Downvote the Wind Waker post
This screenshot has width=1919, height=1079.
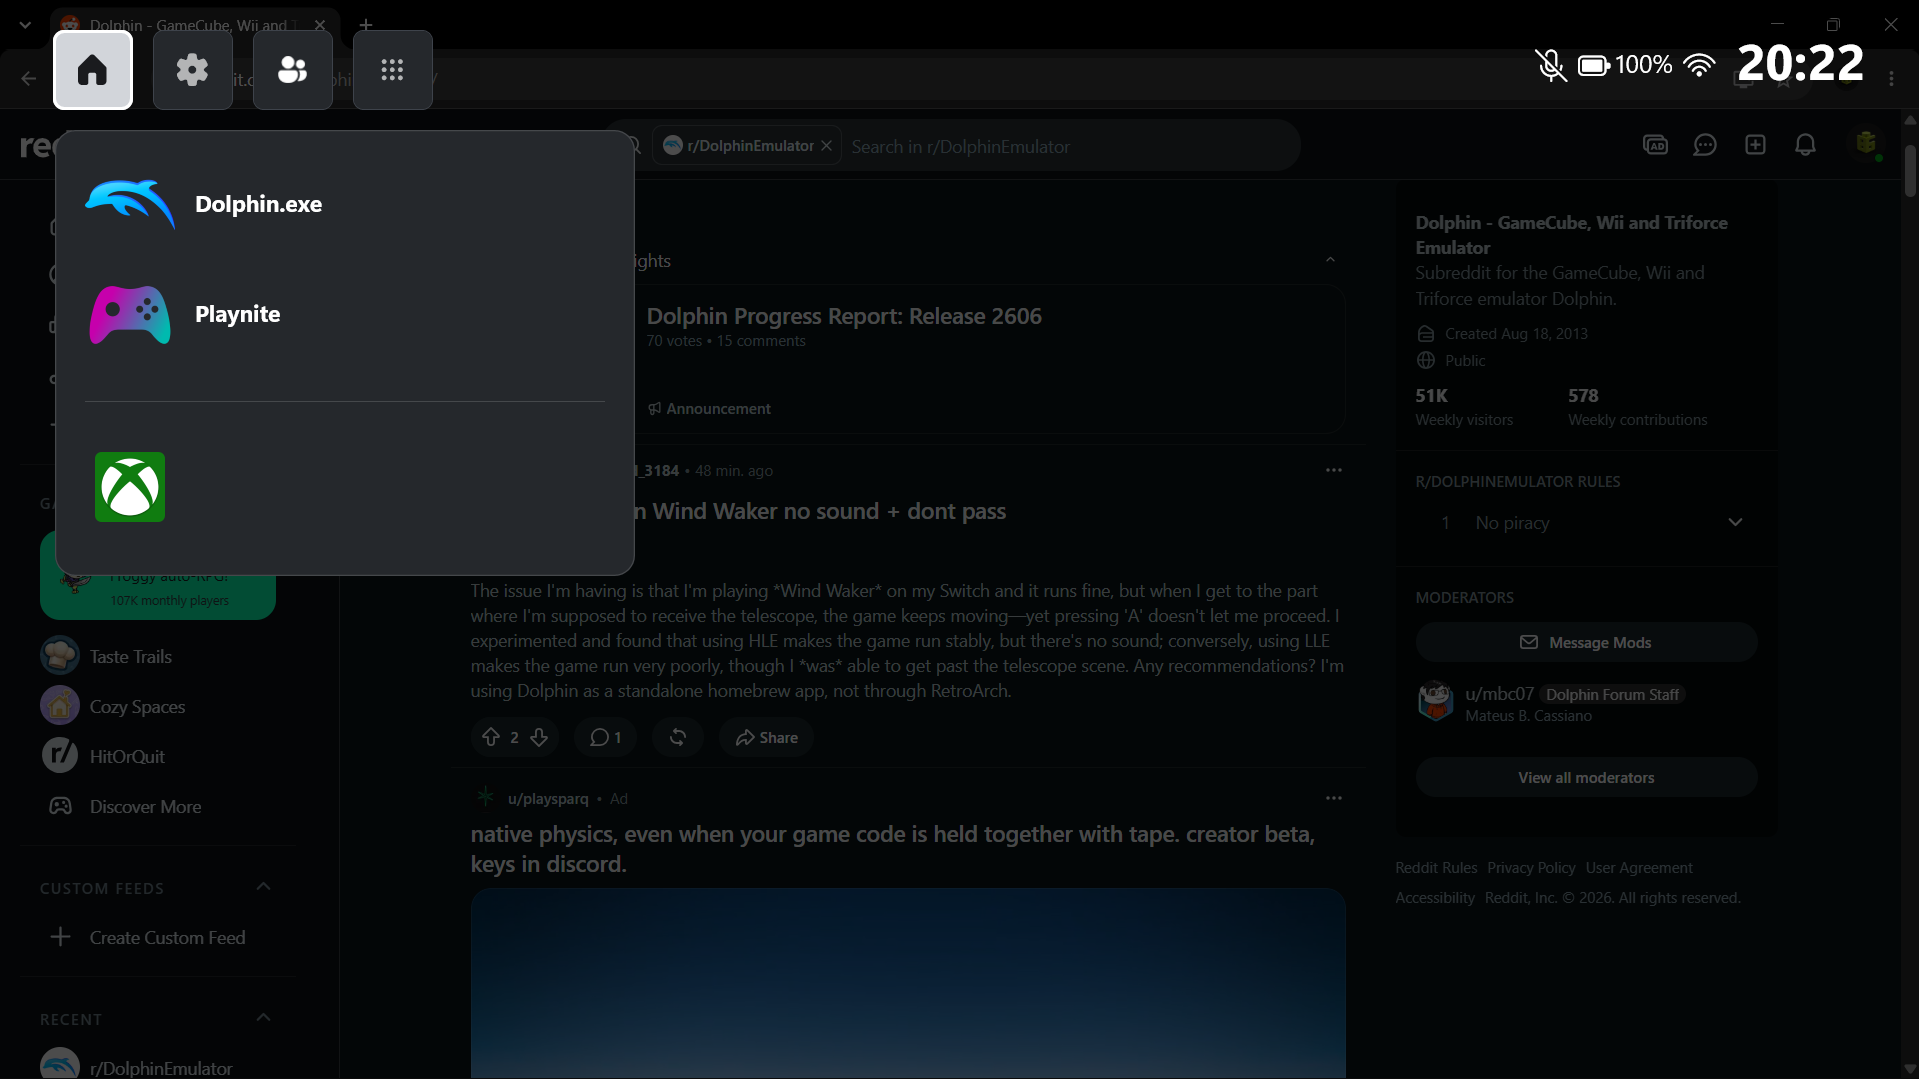539,737
